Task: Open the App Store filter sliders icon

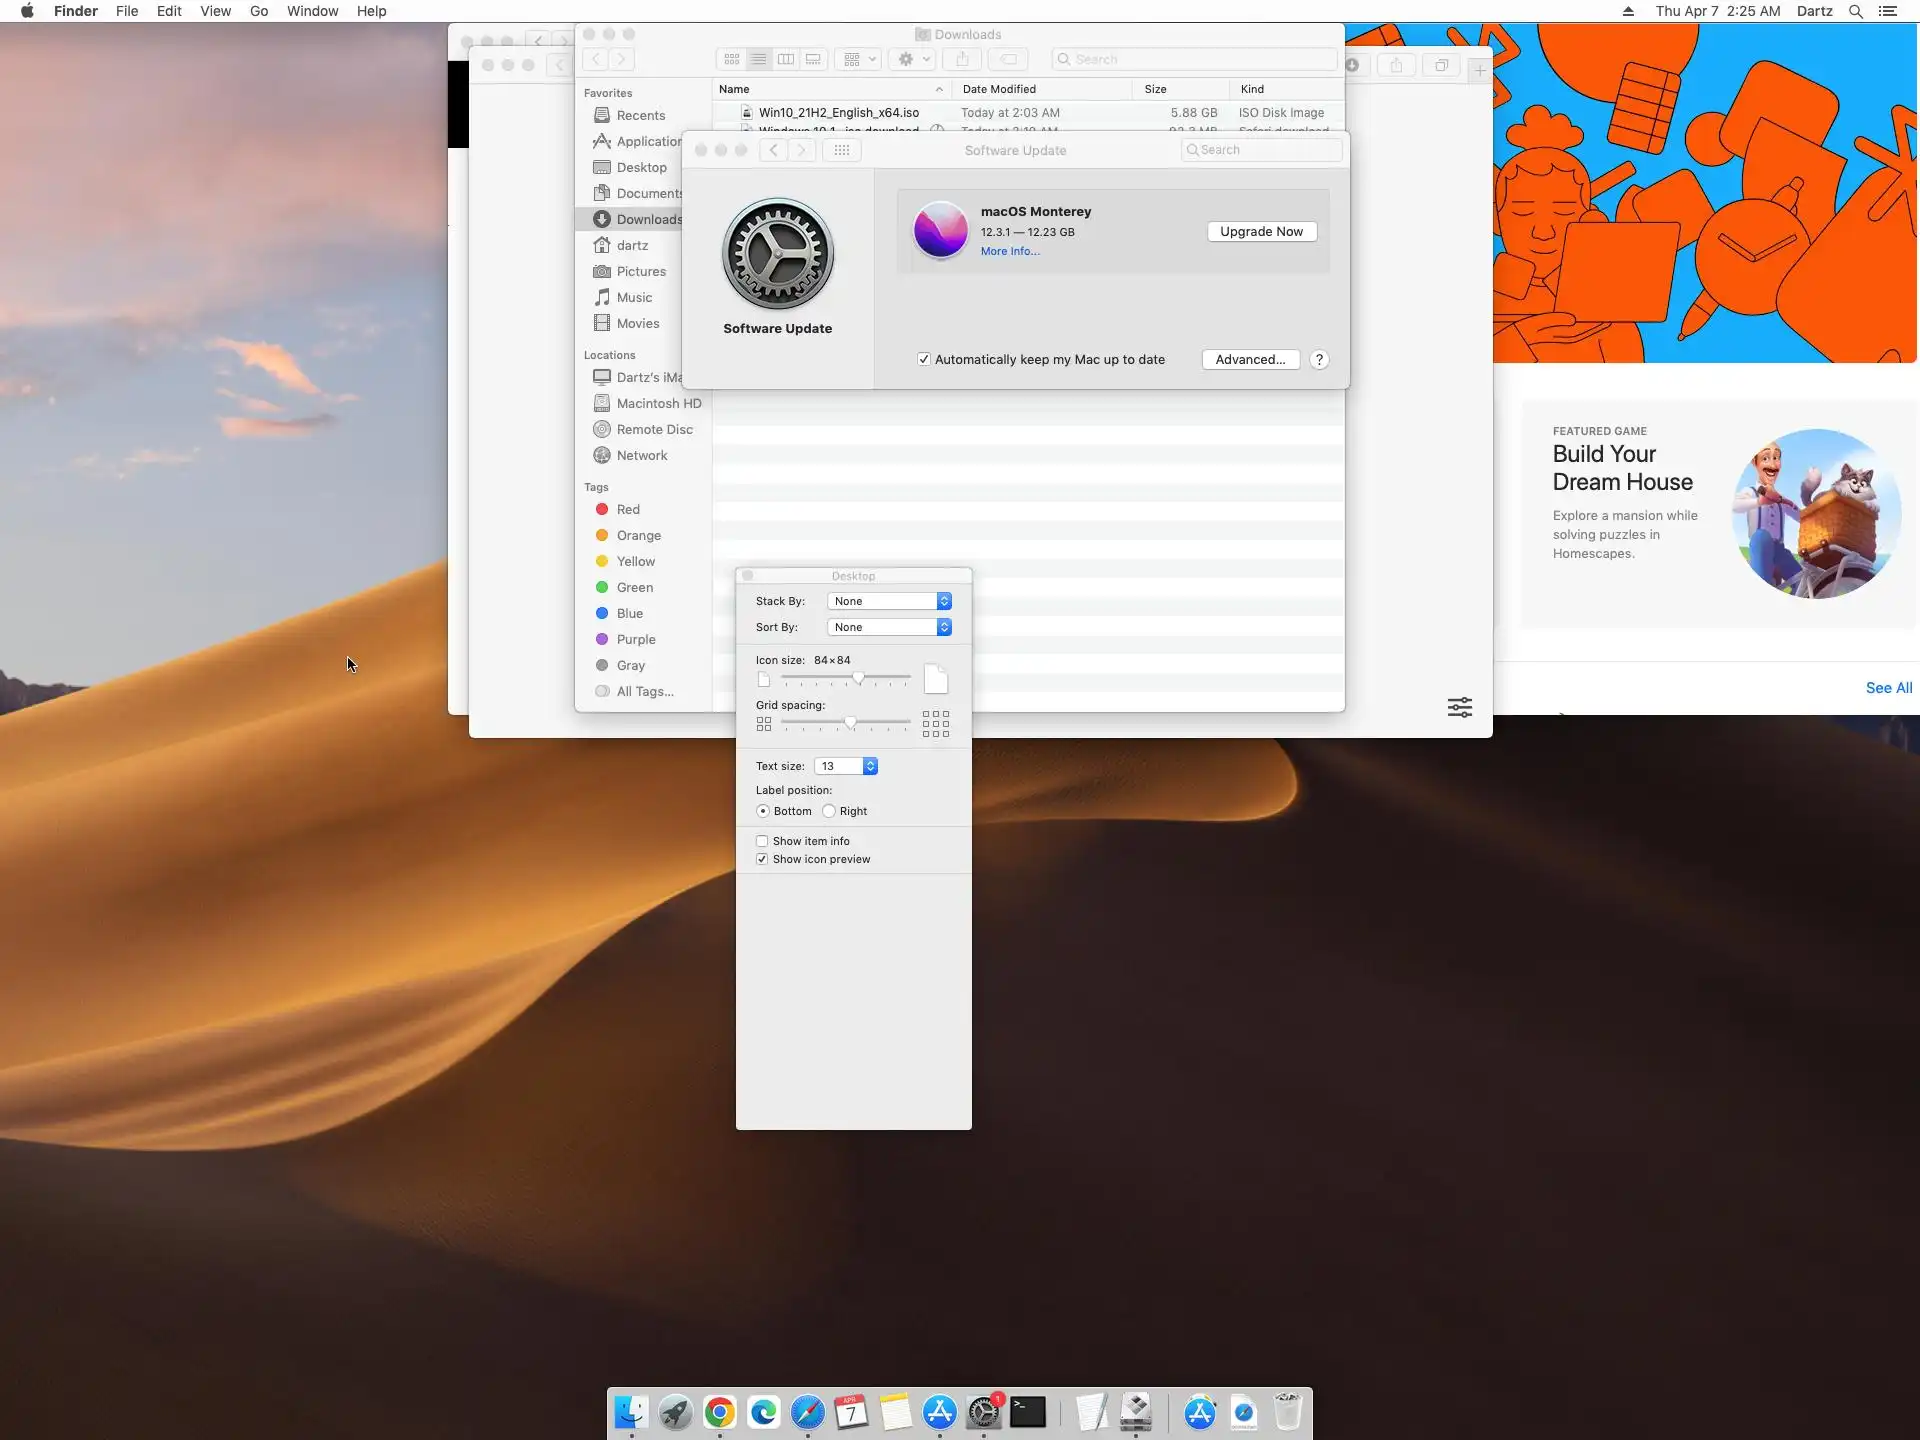Action: point(1459,707)
